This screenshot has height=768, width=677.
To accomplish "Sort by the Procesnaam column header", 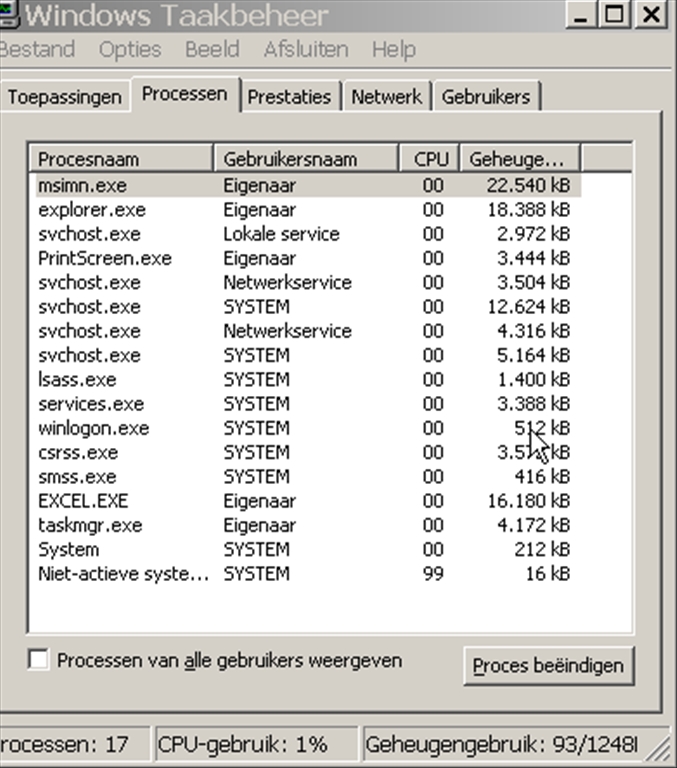I will pos(121,159).
